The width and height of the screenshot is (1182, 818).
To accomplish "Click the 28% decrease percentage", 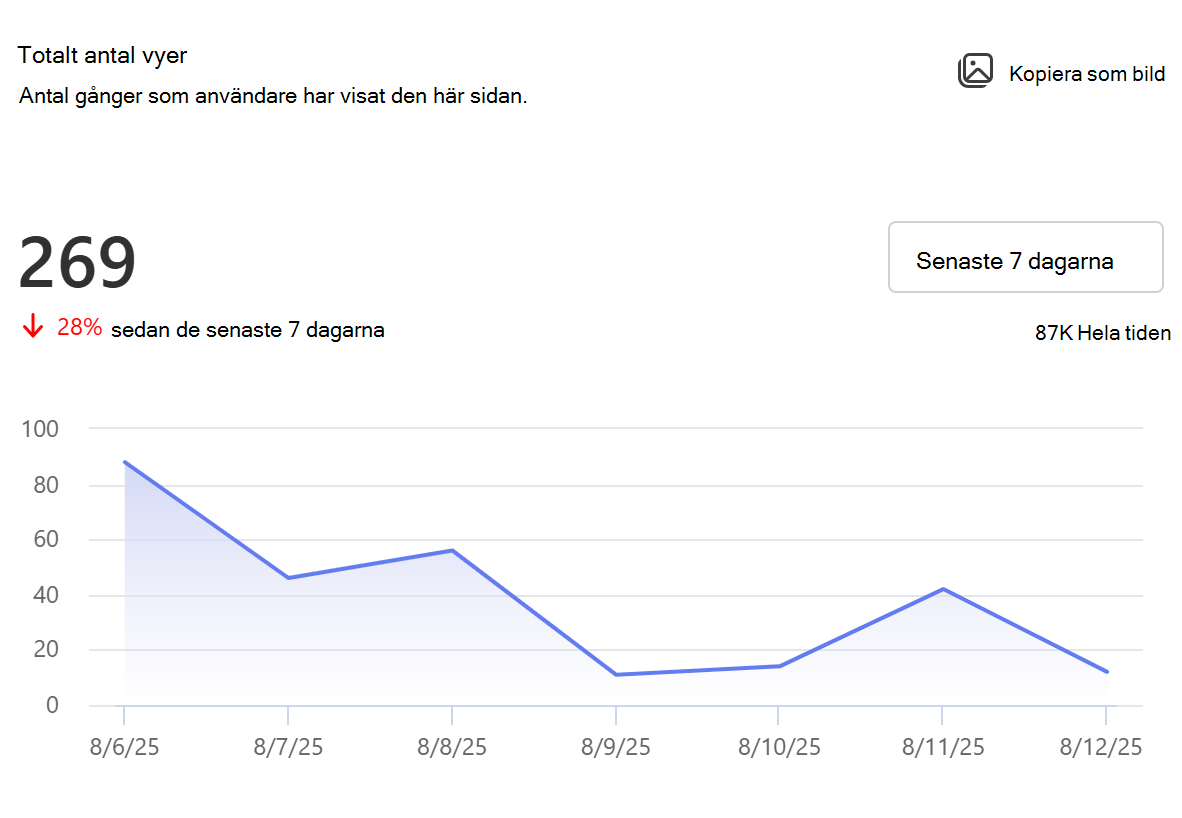I will coord(79,327).
